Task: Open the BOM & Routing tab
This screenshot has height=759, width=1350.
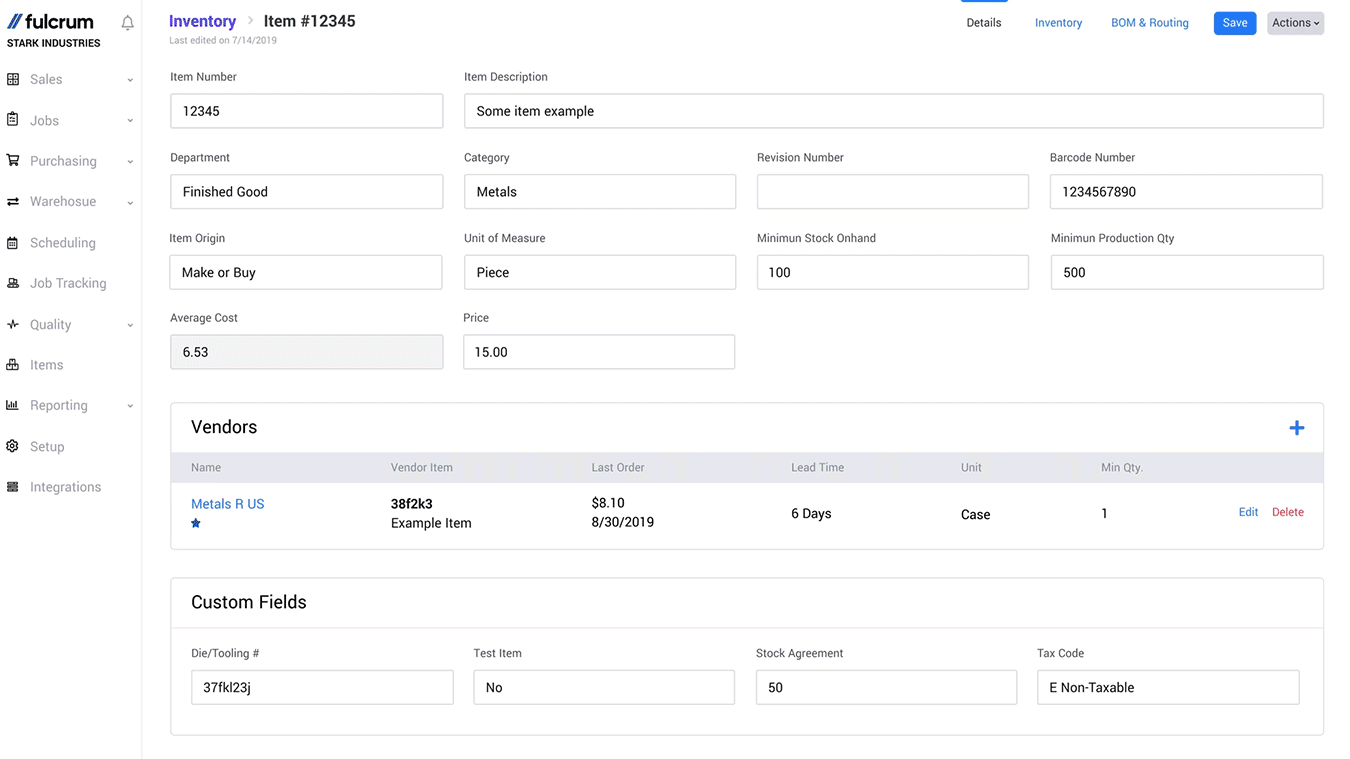Action: [1149, 22]
